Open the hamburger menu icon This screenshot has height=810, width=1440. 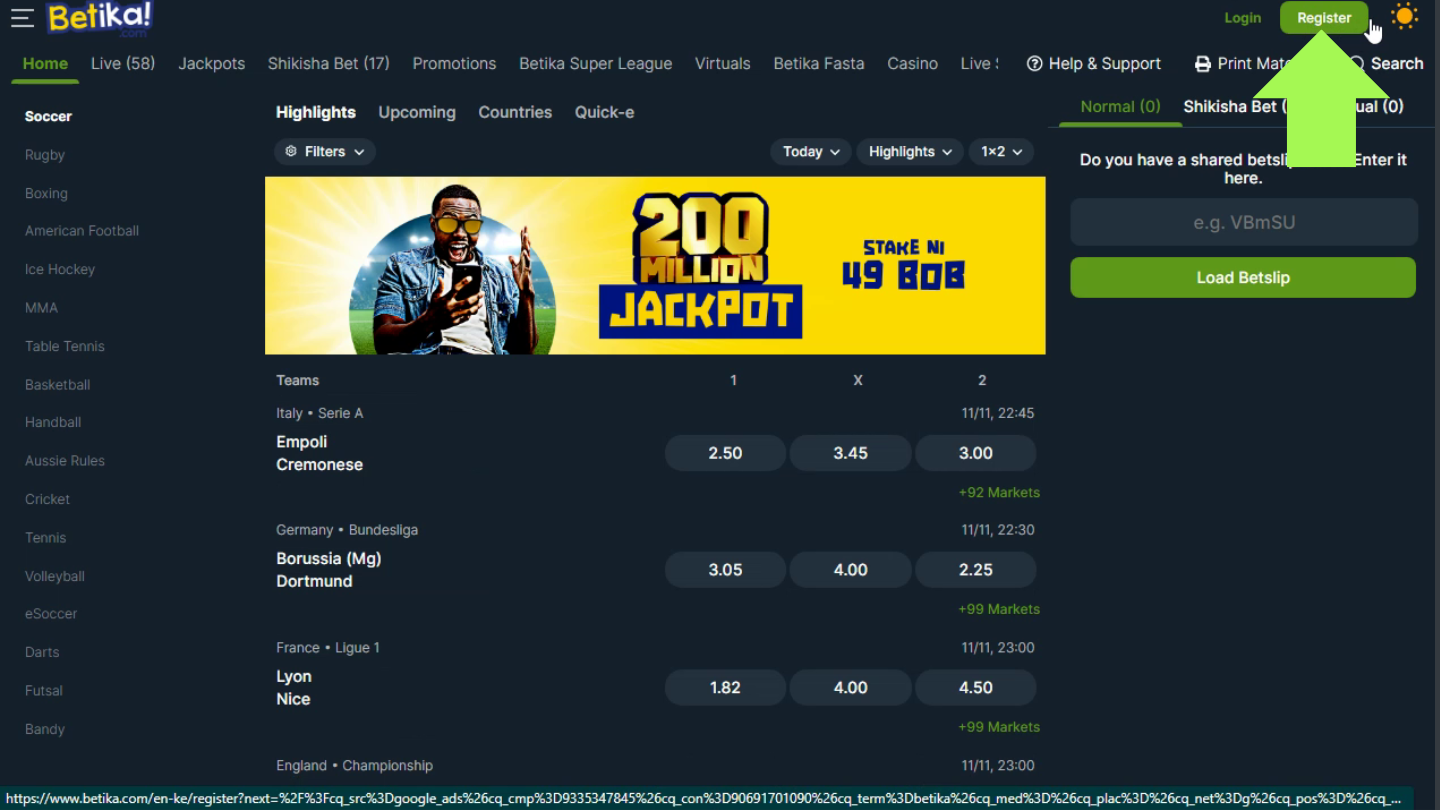click(x=22, y=18)
